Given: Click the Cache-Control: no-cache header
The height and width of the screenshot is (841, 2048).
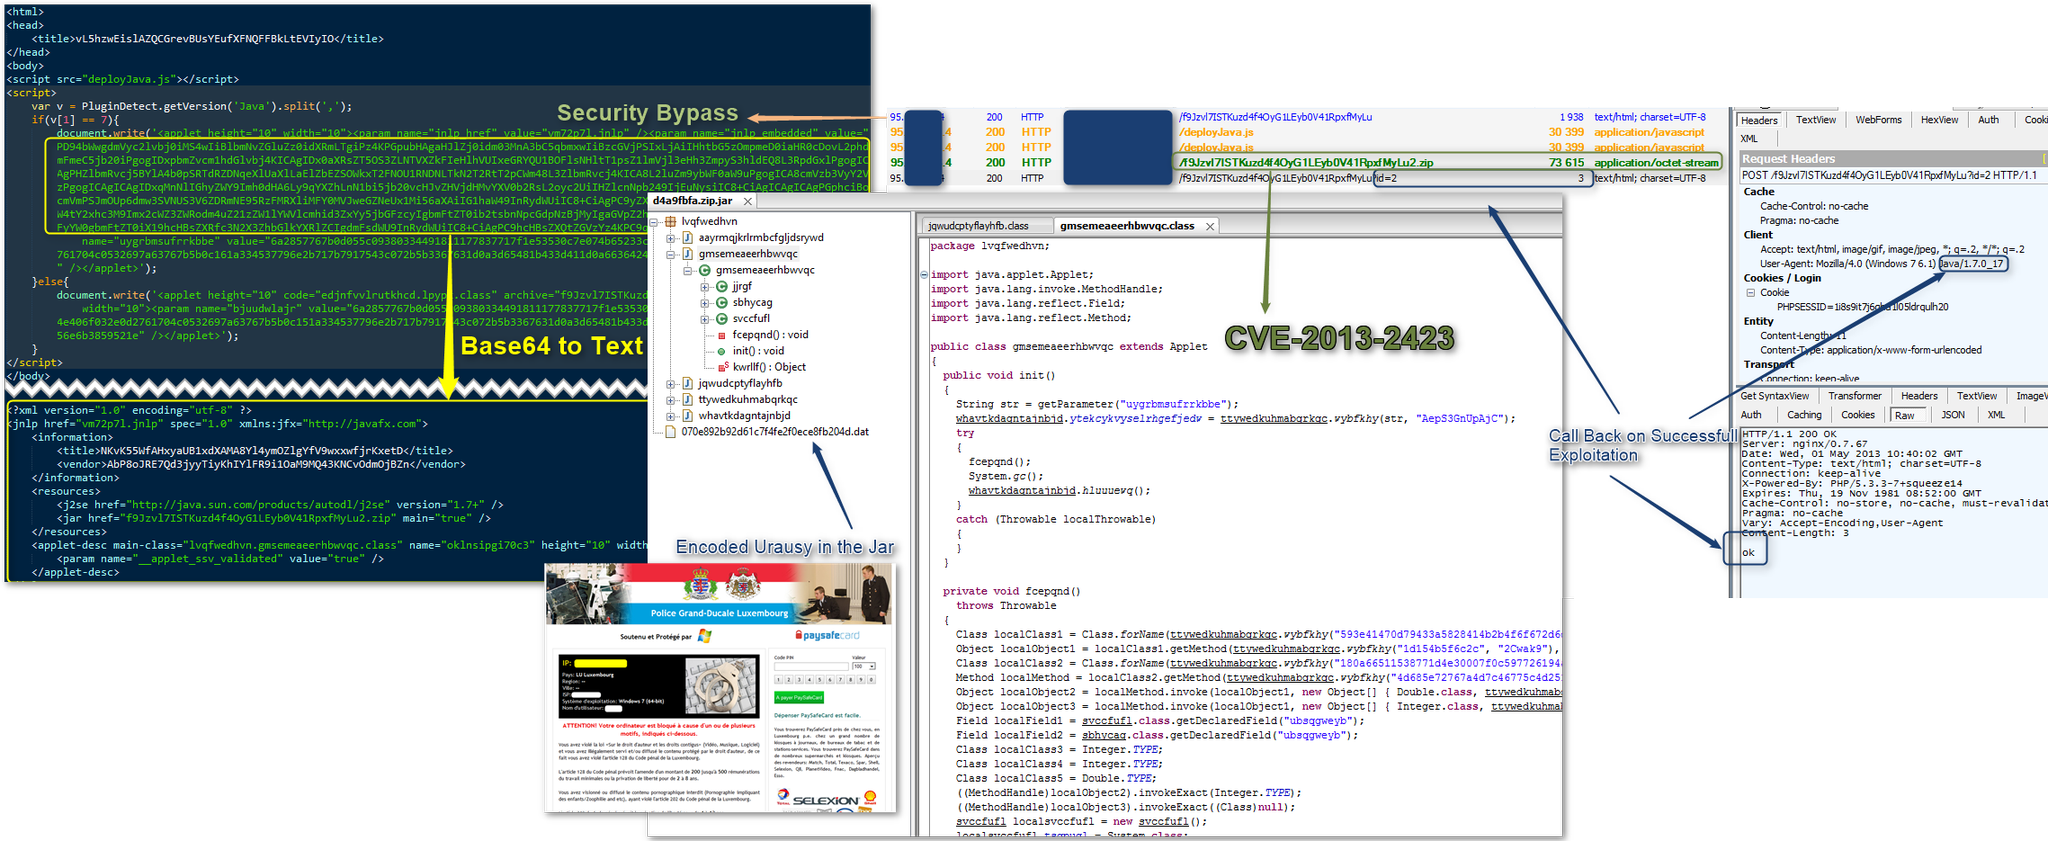Looking at the screenshot, I should click(x=1813, y=206).
